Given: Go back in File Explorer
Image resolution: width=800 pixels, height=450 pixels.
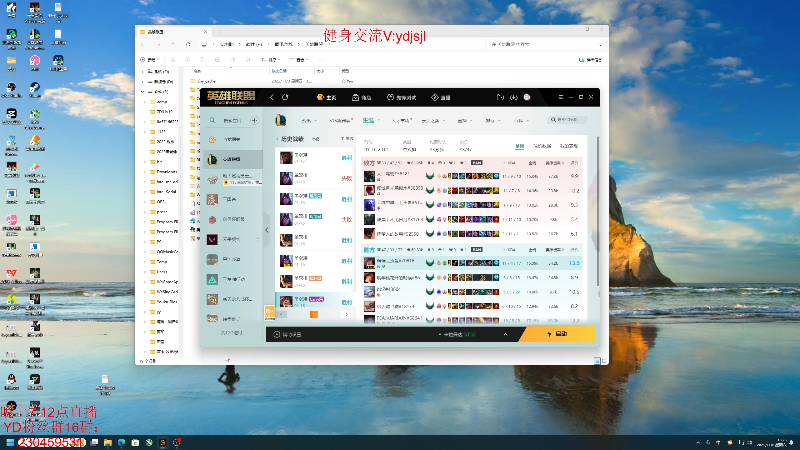Looking at the screenshot, I should click(144, 44).
